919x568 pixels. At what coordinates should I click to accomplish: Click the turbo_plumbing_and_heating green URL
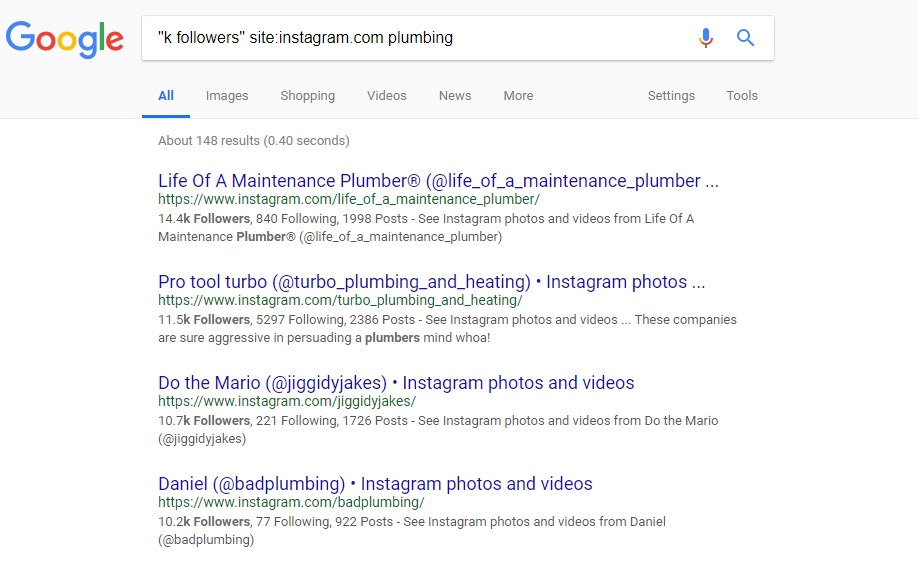coord(340,300)
